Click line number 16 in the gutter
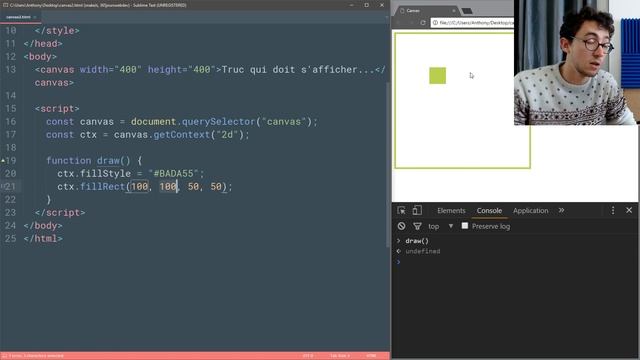Screen dimensions: 640x360 (11, 122)
